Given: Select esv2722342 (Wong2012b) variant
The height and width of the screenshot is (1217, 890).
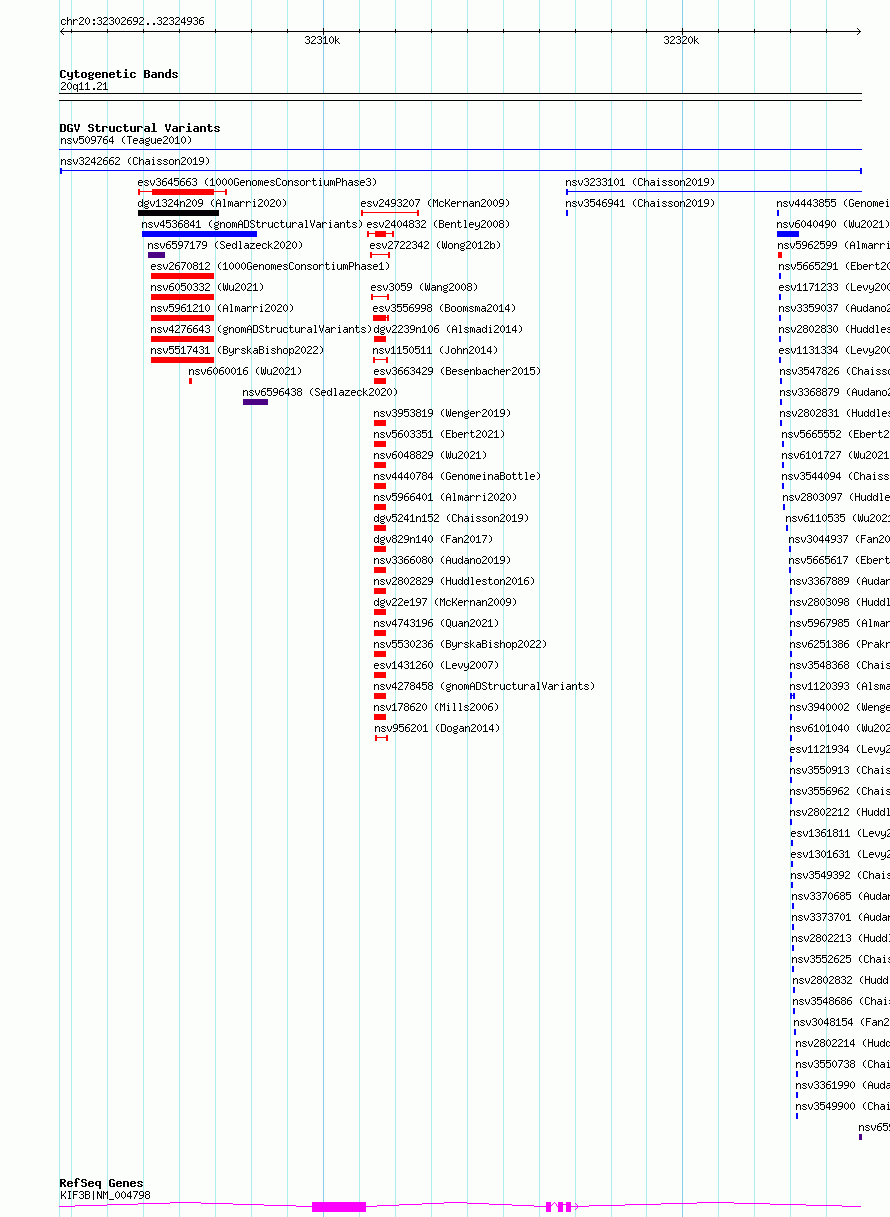Looking at the screenshot, I should [435, 246].
